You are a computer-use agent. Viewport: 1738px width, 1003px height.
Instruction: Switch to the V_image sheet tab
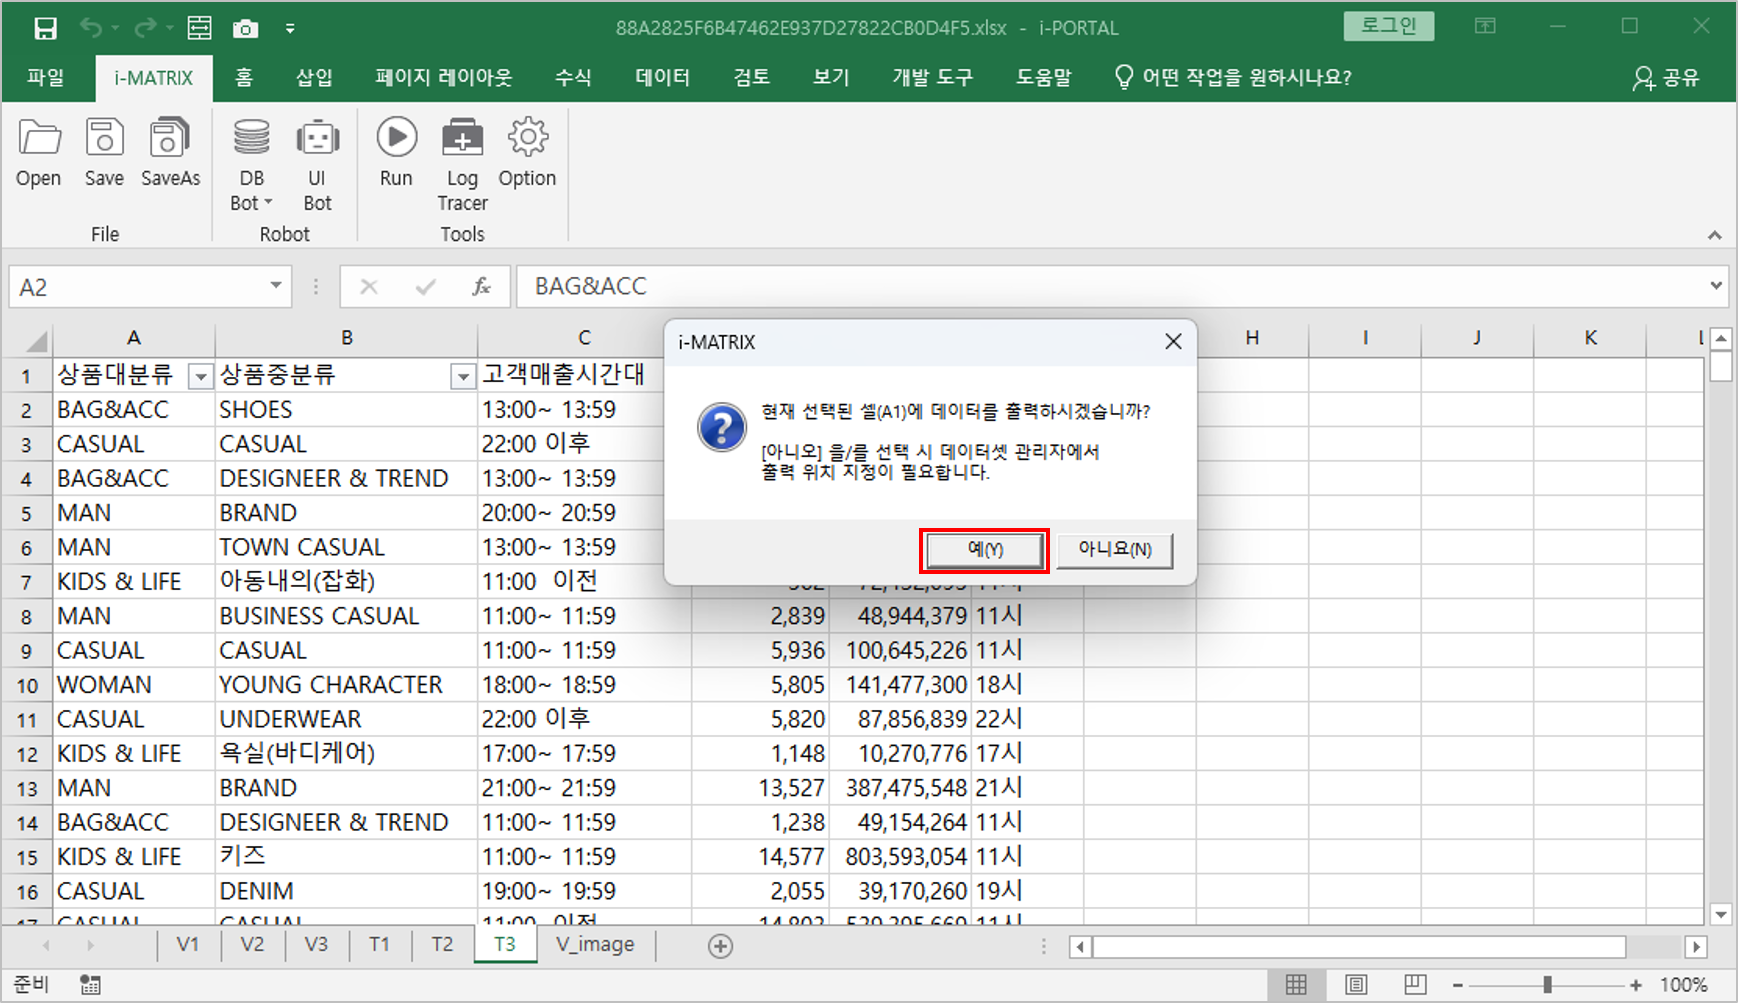[x=595, y=944]
